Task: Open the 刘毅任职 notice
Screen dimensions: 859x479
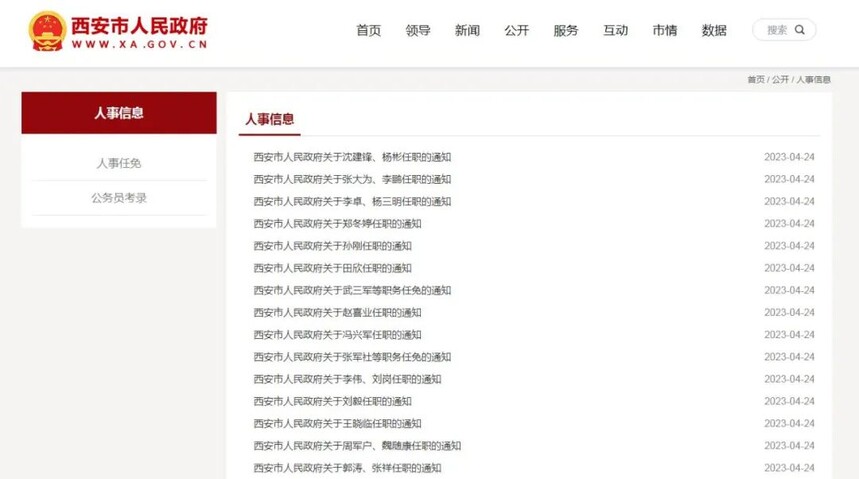Action: click(x=333, y=401)
